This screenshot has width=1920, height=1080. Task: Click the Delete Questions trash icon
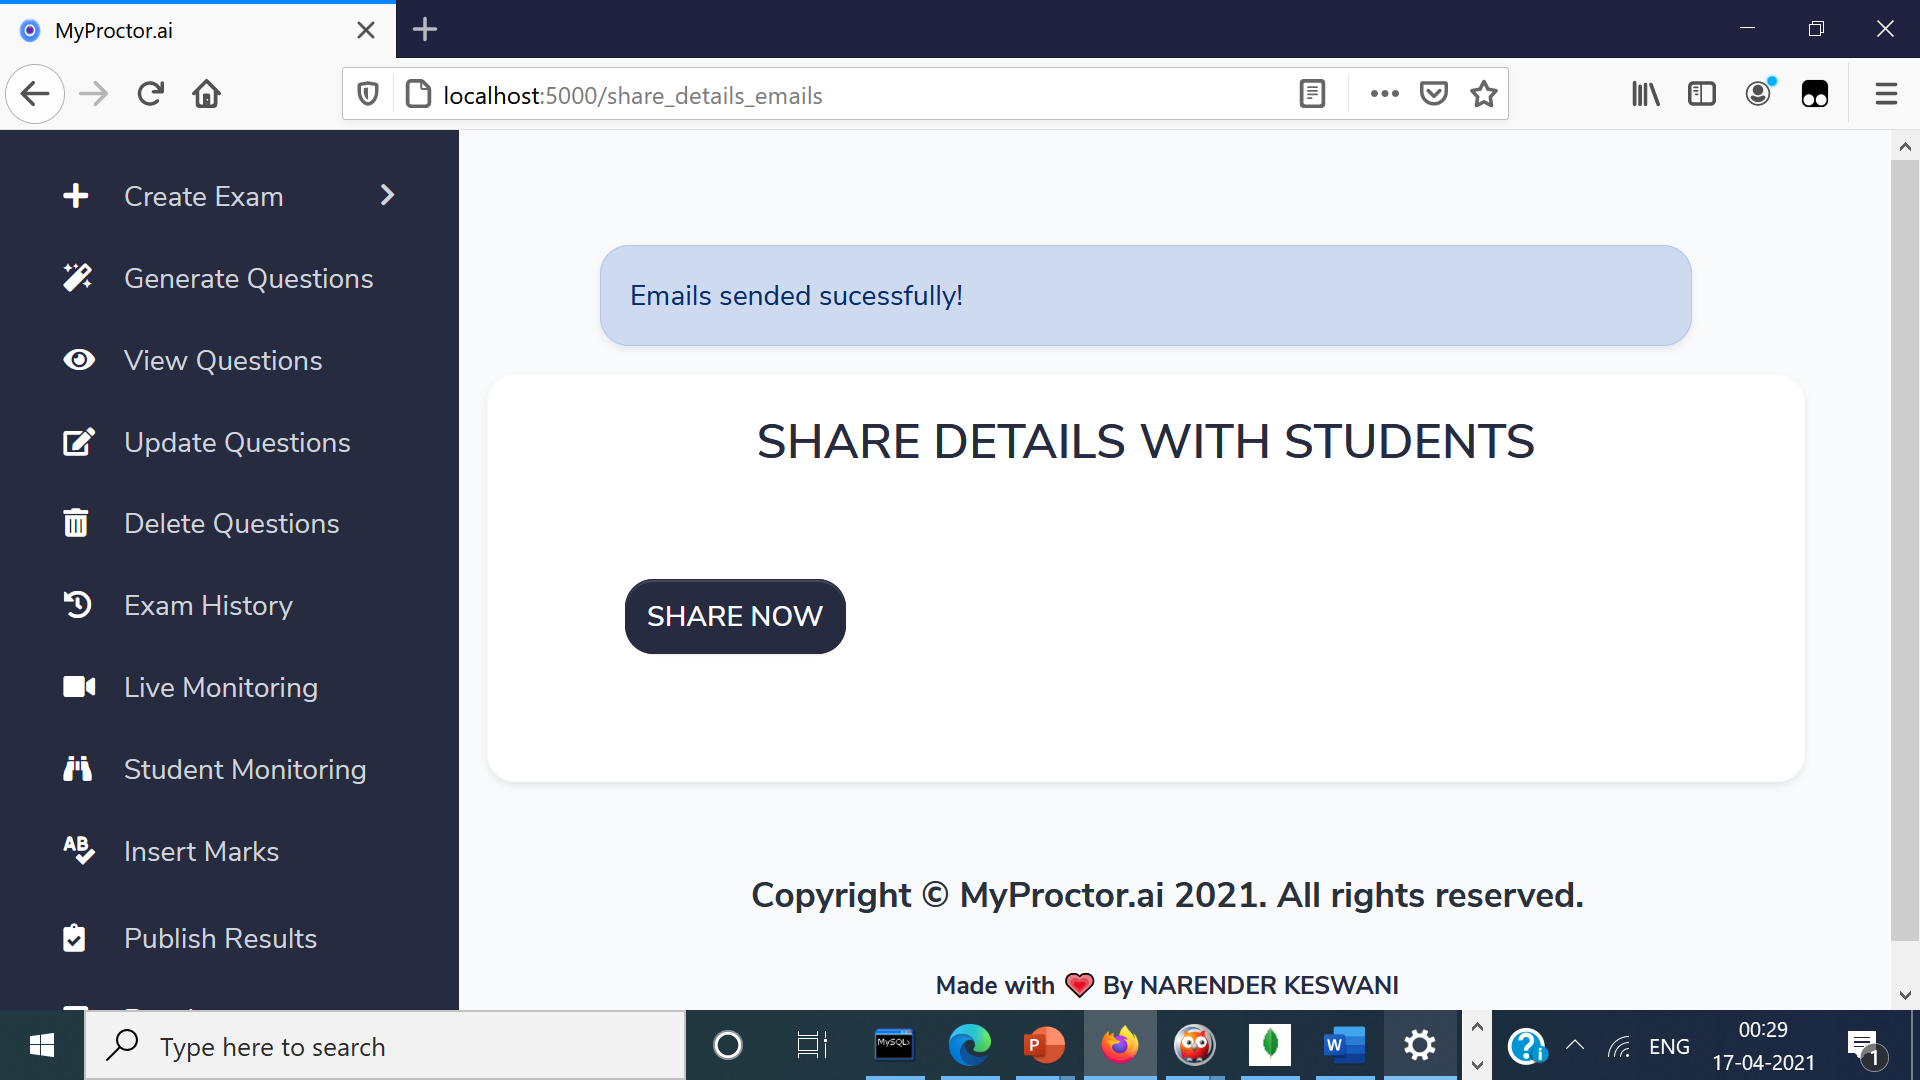(x=76, y=523)
